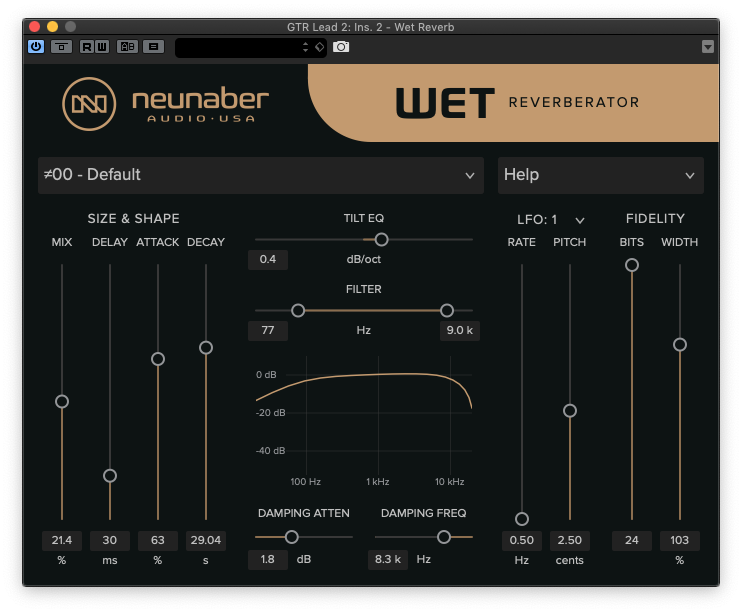Toggle the Write automation W button

pyautogui.click(x=102, y=46)
